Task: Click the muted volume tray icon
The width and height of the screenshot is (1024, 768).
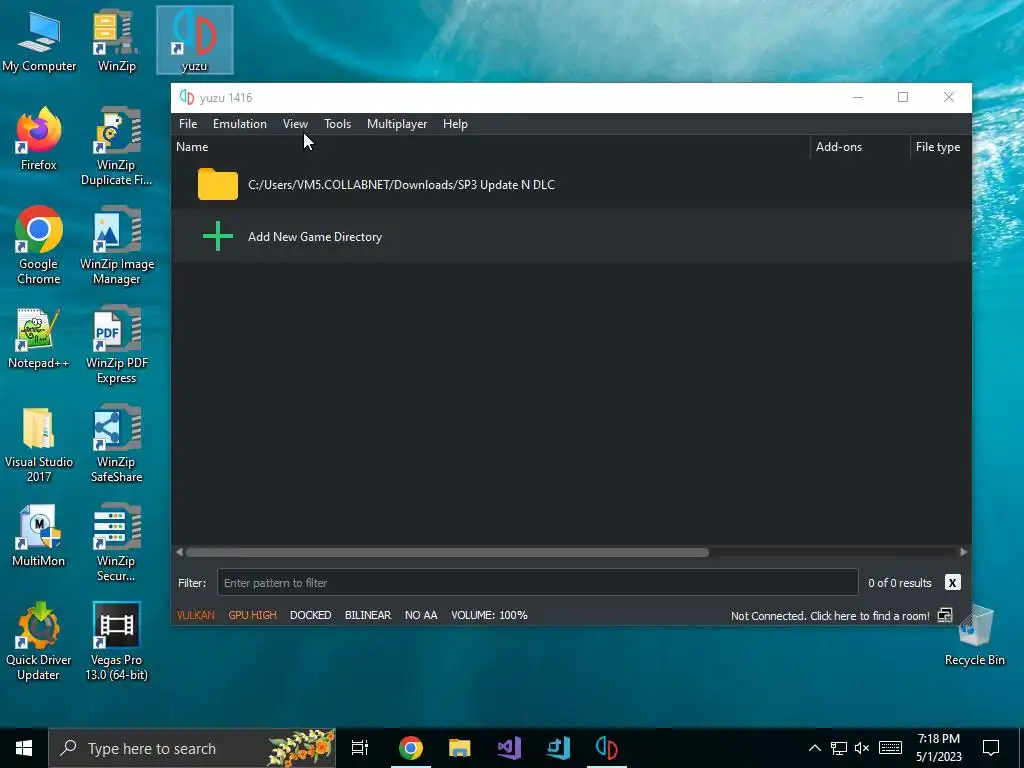Action: coord(862,748)
